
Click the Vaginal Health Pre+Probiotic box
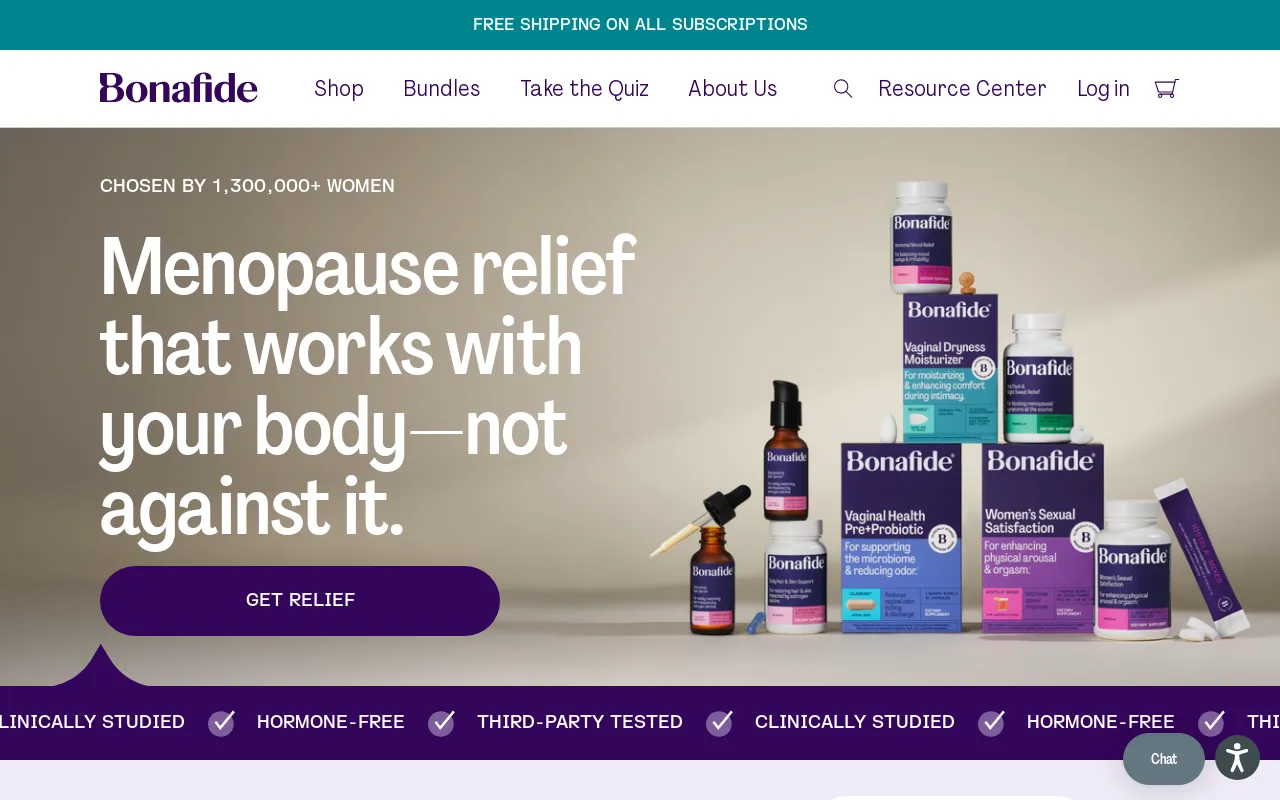tap(901, 538)
